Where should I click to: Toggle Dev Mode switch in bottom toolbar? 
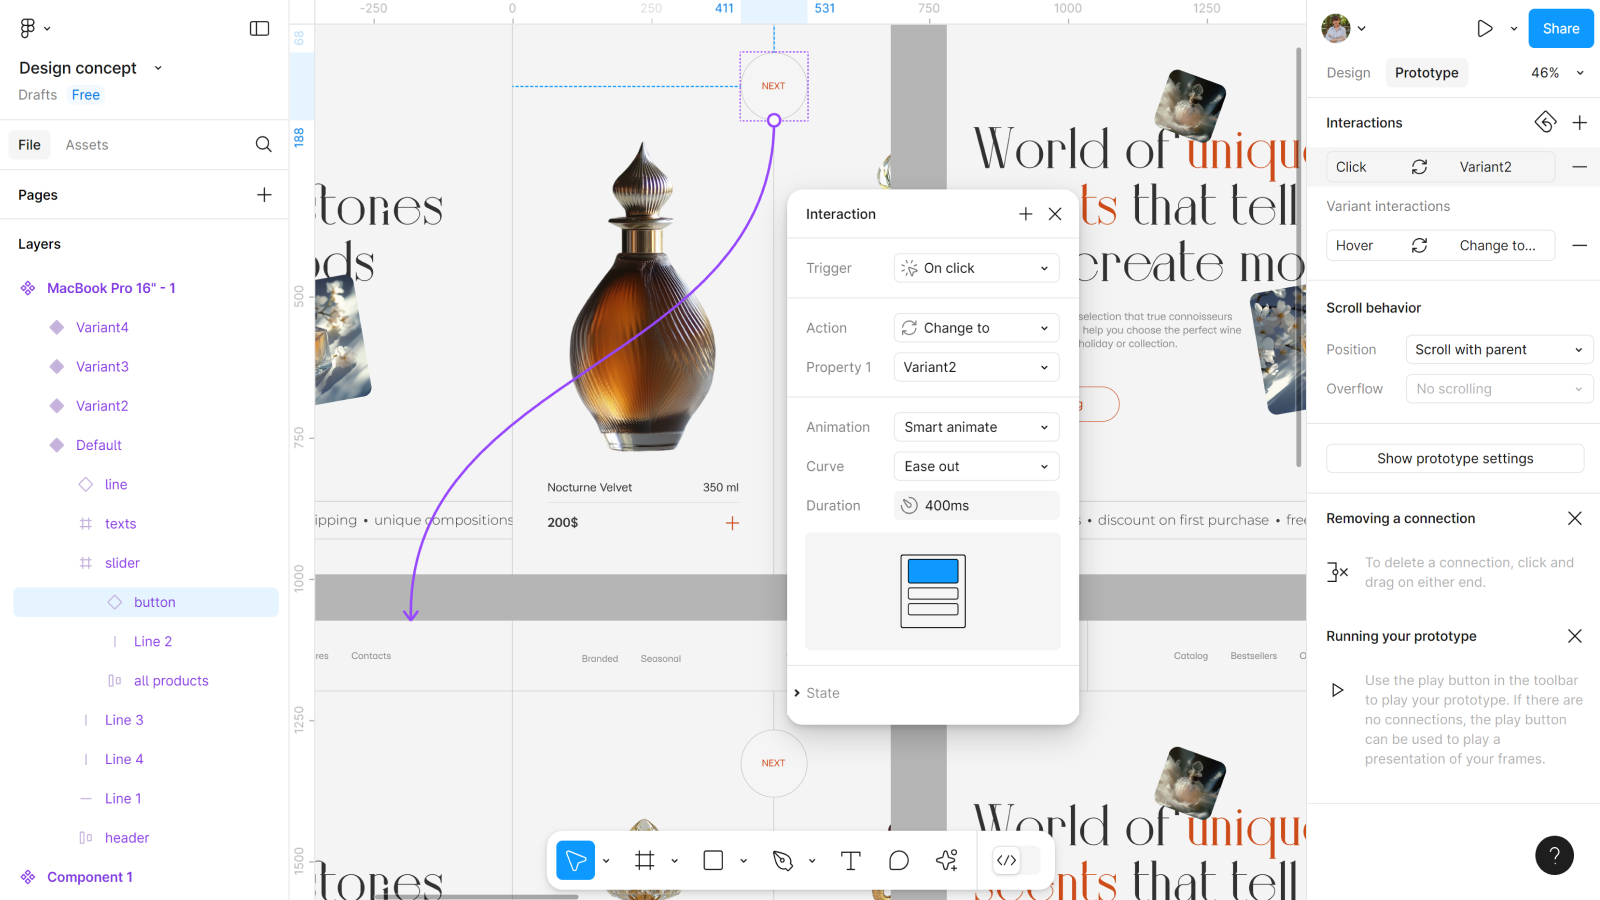point(1016,860)
